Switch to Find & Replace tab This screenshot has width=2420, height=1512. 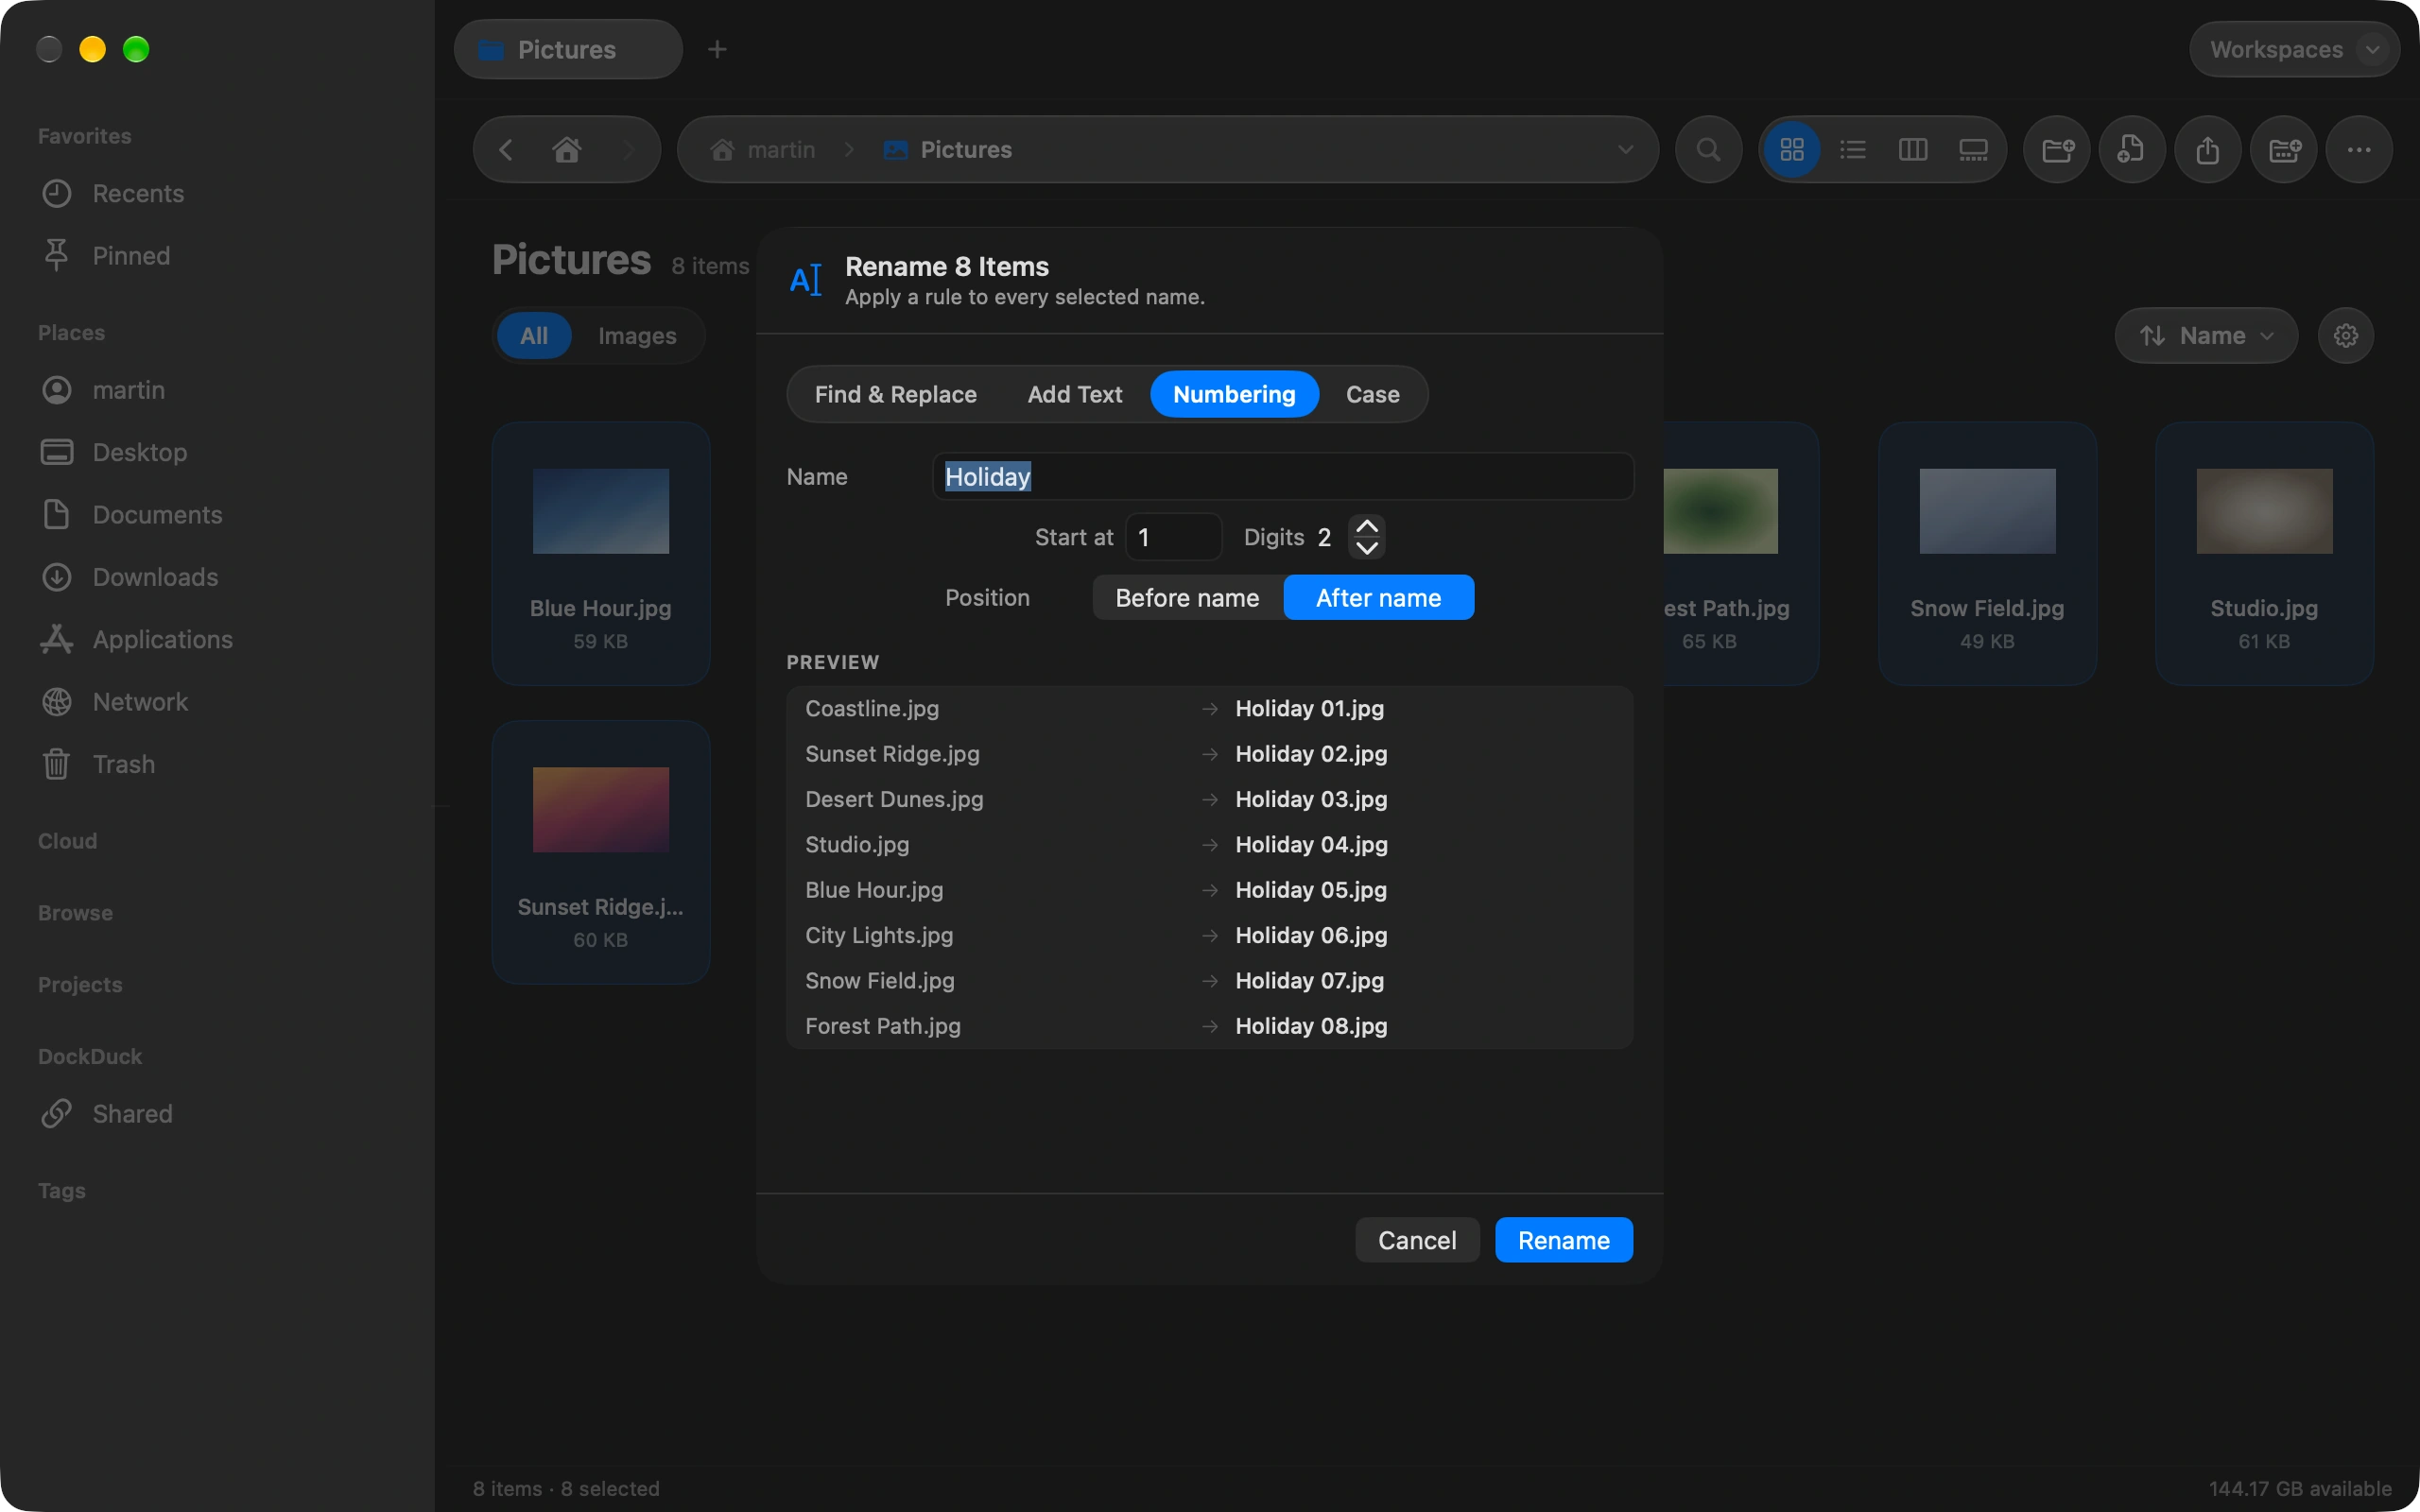coord(895,394)
